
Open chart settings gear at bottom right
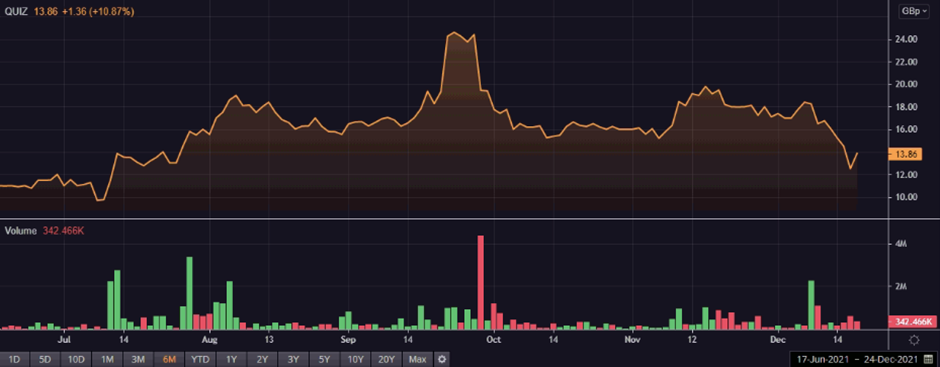click(914, 341)
